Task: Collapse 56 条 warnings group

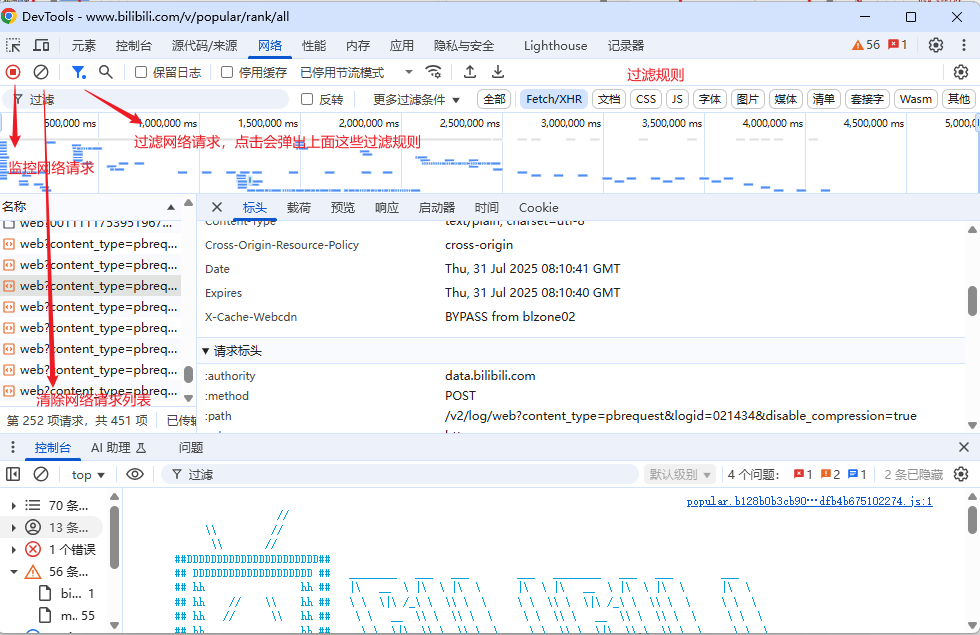Action: click(13, 571)
